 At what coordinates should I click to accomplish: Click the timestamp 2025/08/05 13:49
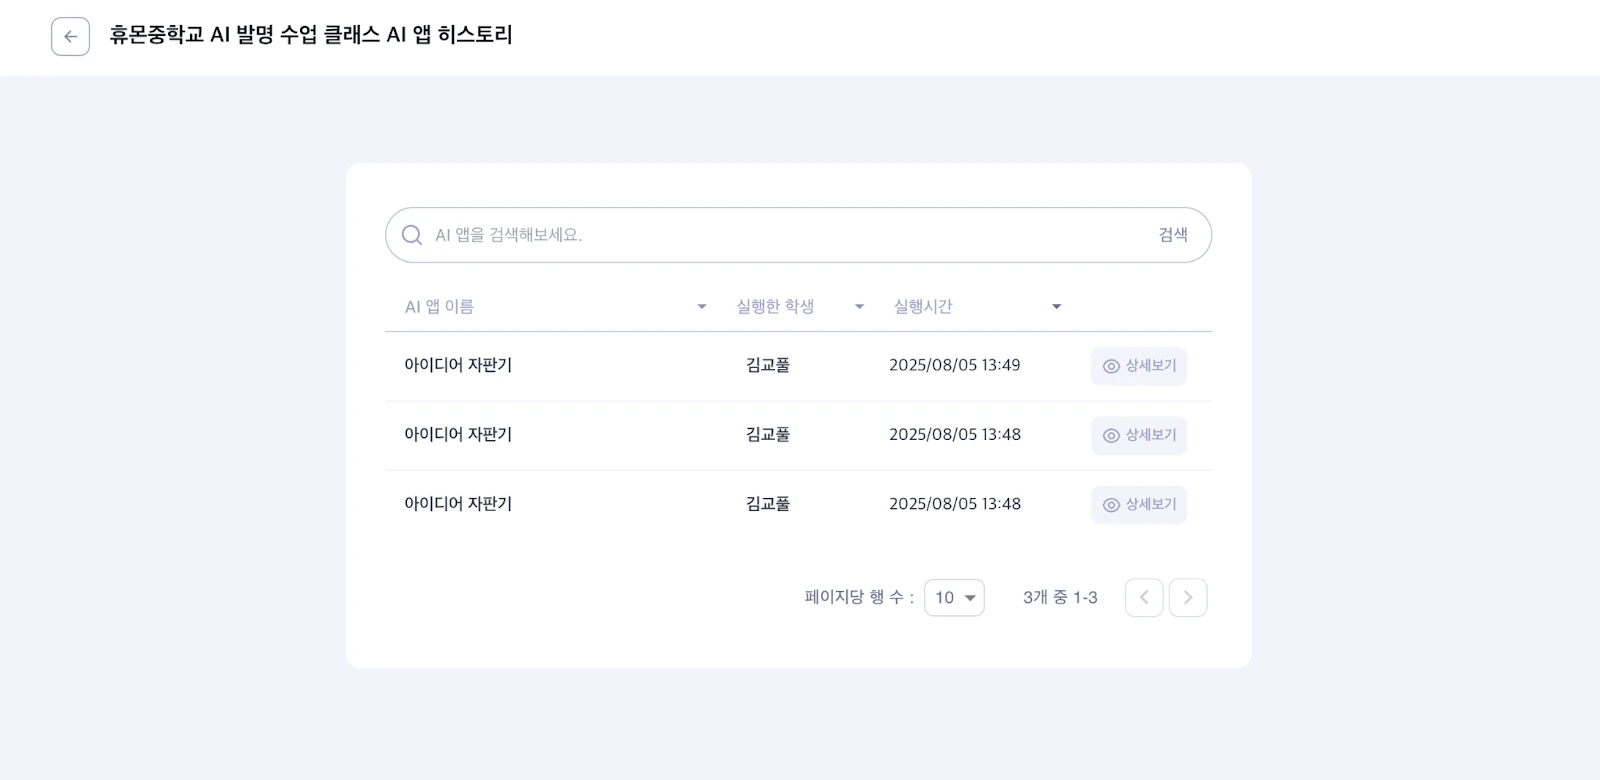pos(954,366)
